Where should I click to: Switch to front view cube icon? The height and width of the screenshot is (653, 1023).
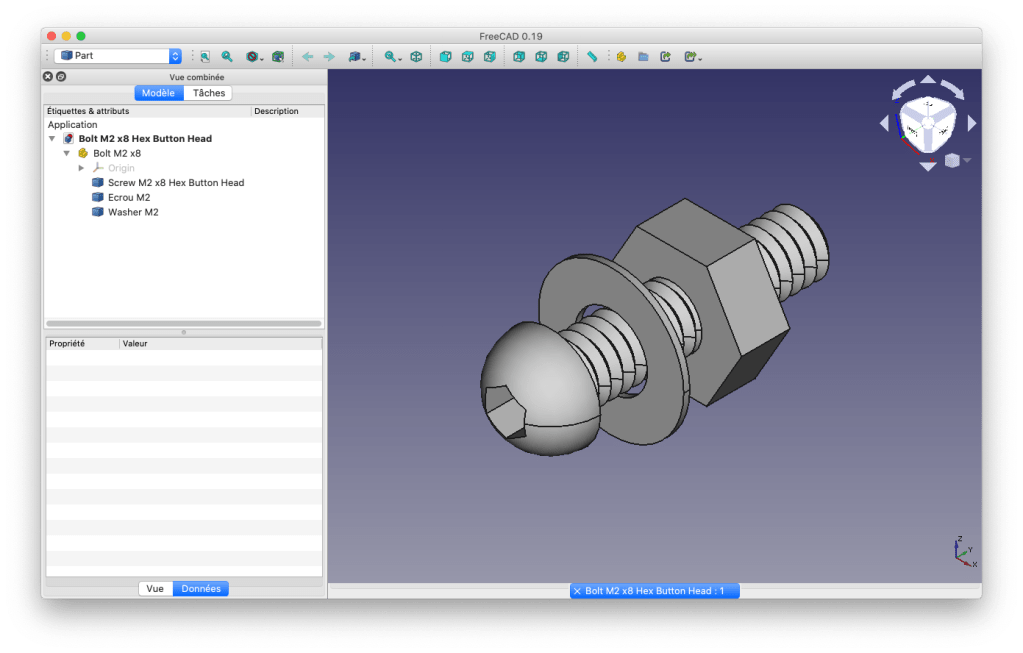[445, 57]
